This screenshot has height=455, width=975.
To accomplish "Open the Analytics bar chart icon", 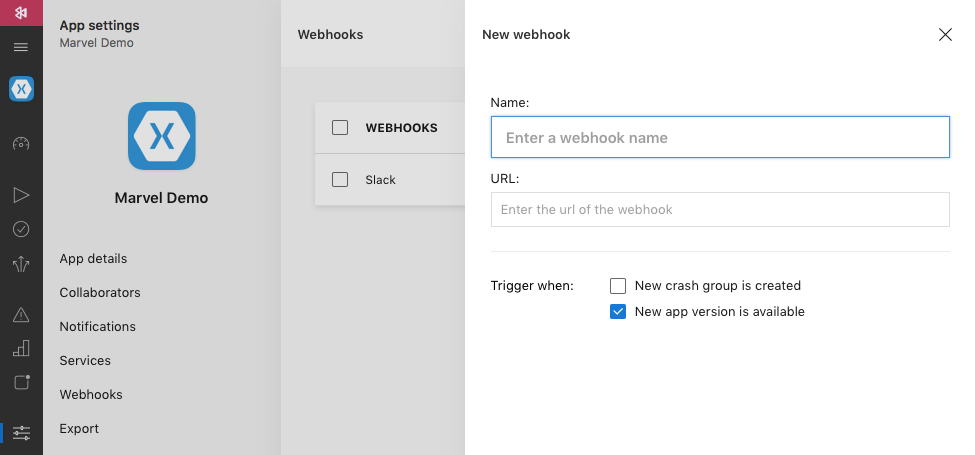I will 21,348.
